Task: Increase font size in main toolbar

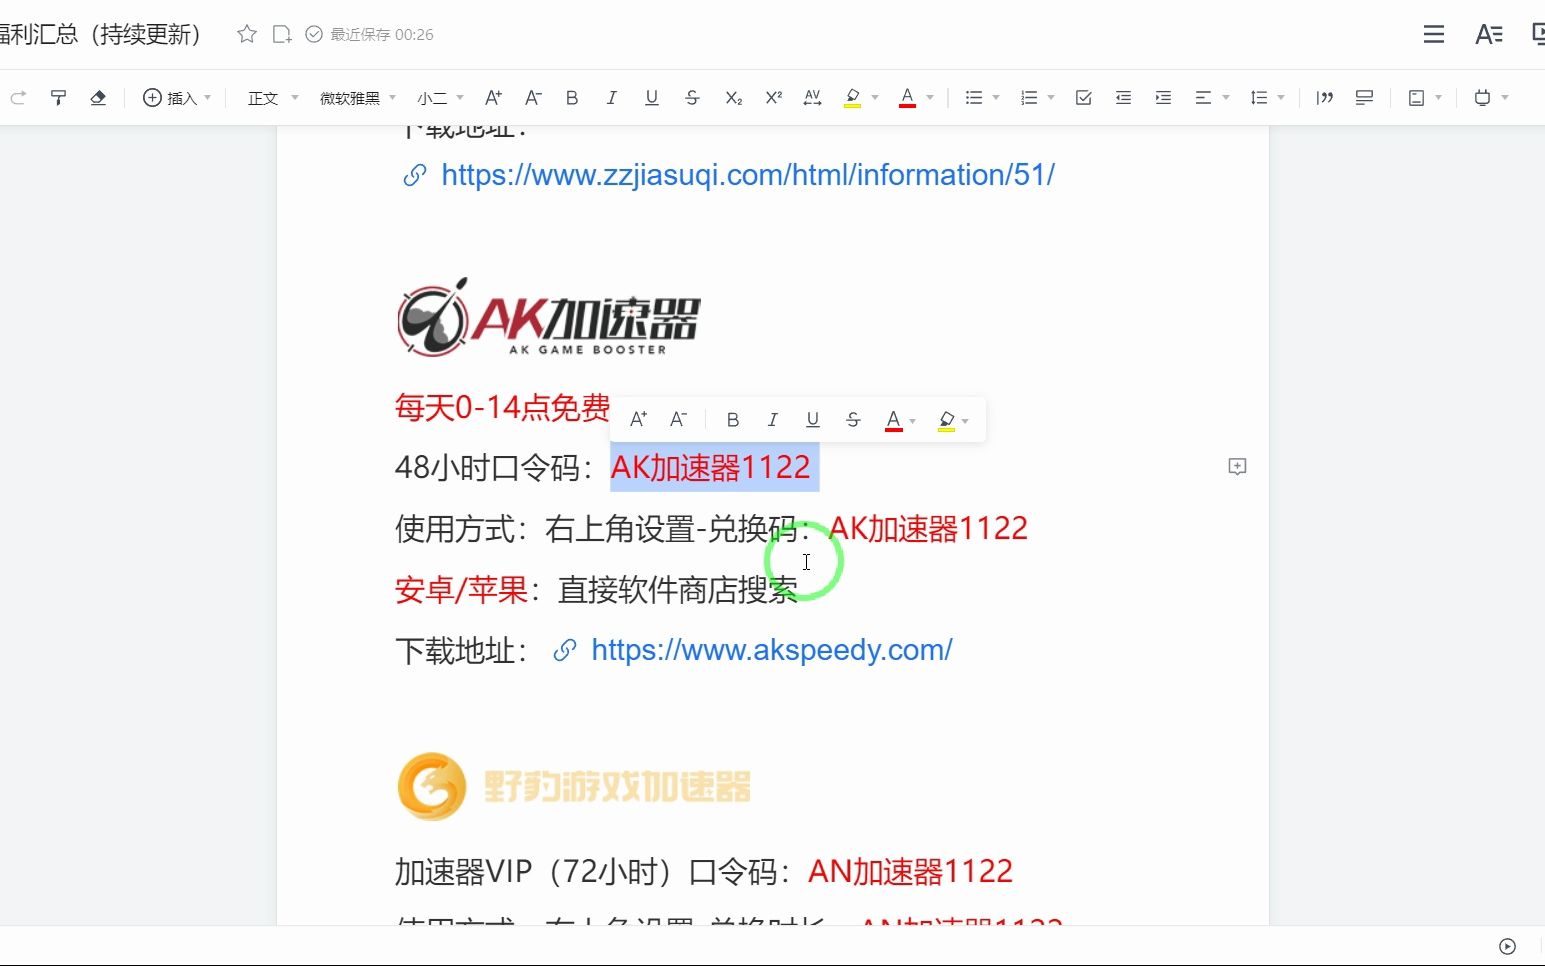Action: [x=493, y=98]
